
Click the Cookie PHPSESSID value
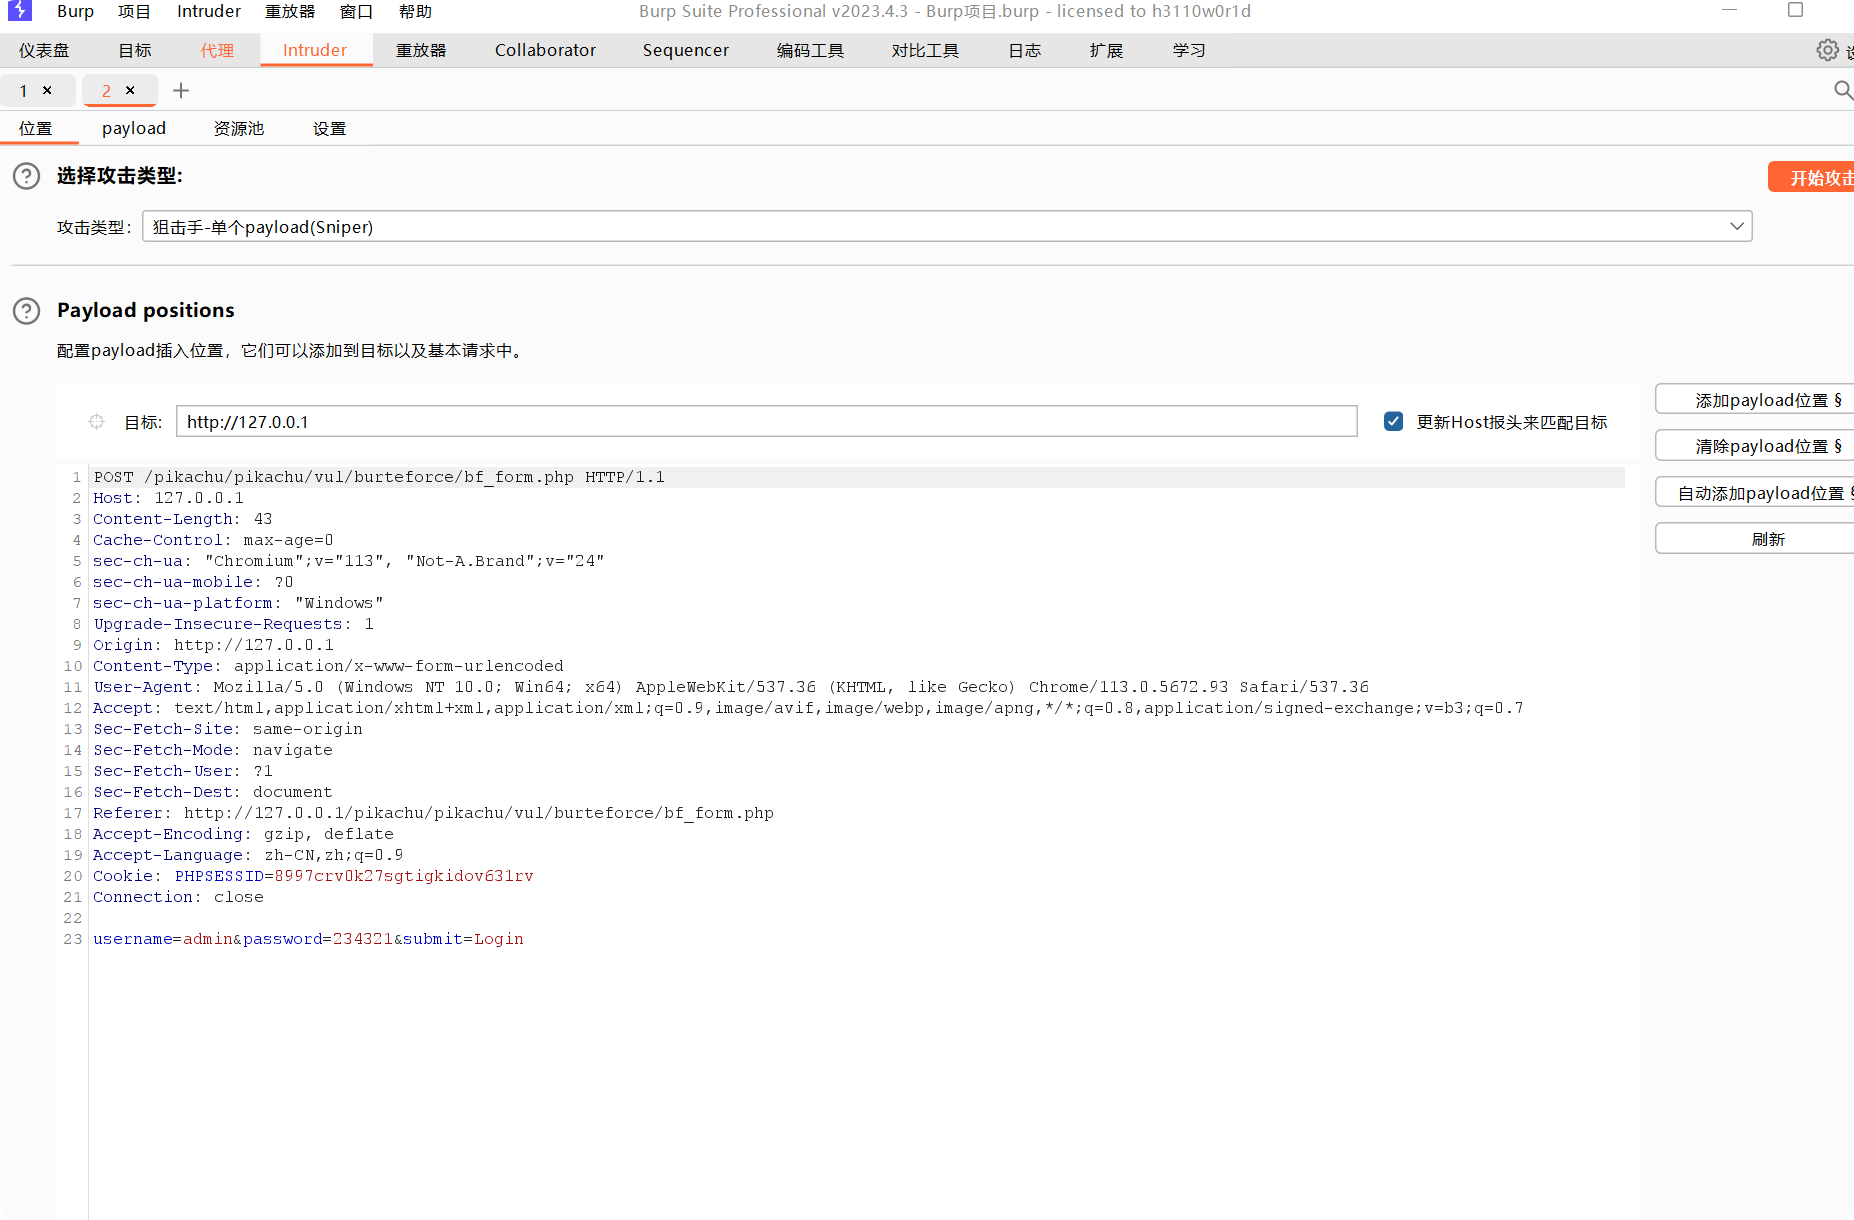pos(404,876)
